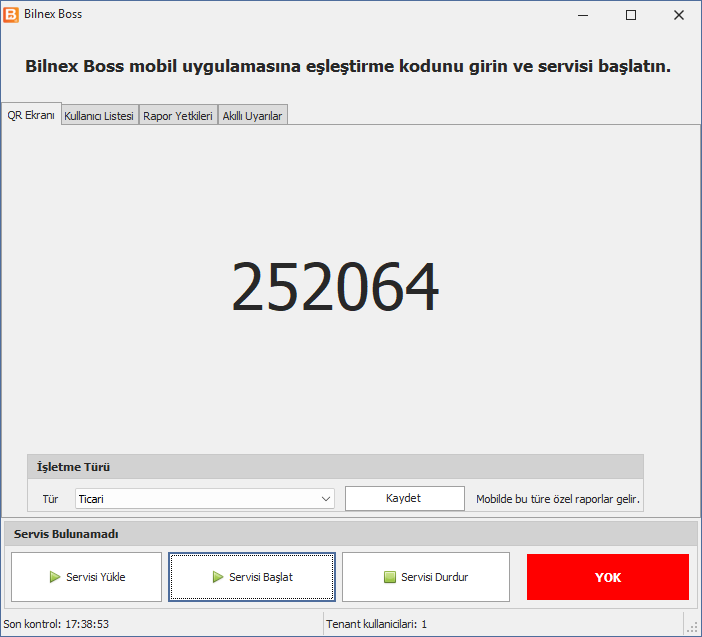Click the Bilnex Boss logo in the title bar
The width and height of the screenshot is (702, 637).
pyautogui.click(x=11, y=14)
